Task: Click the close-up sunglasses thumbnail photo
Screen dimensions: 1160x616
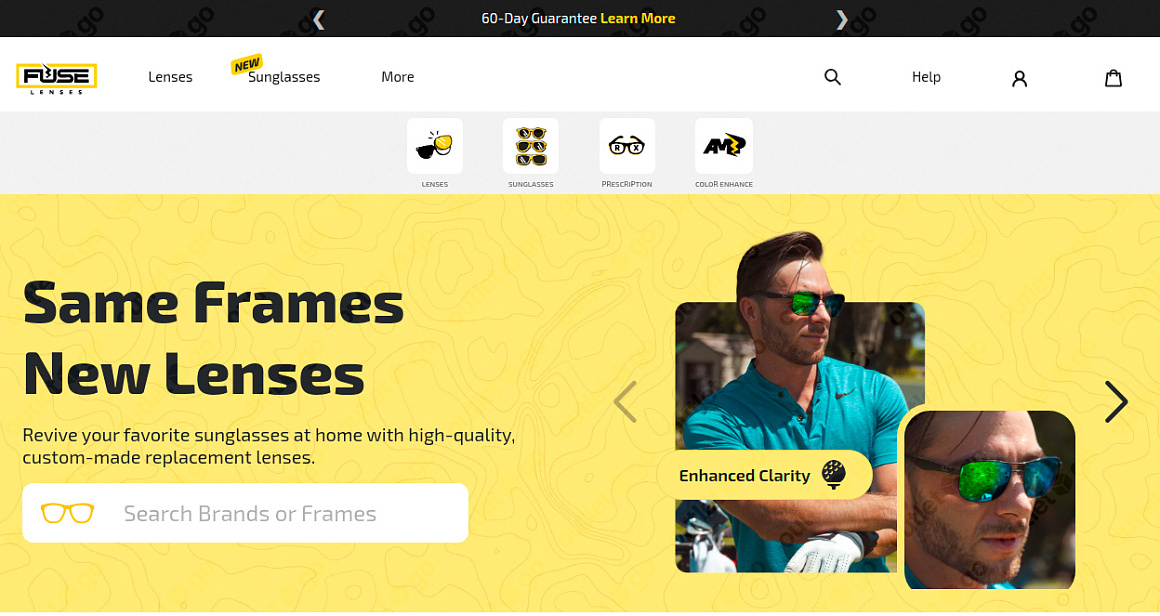Action: 990,500
